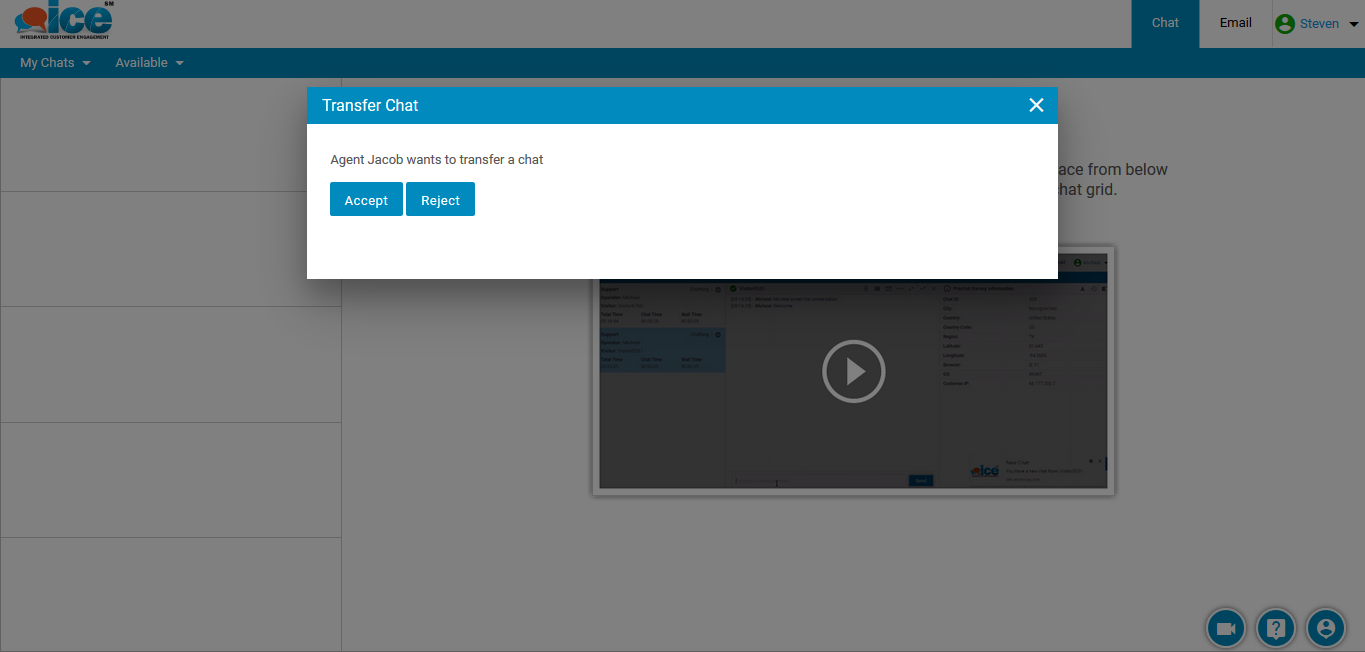This screenshot has height=652, width=1365.
Task: Reject the chat transfer request
Action: pyautogui.click(x=440, y=199)
